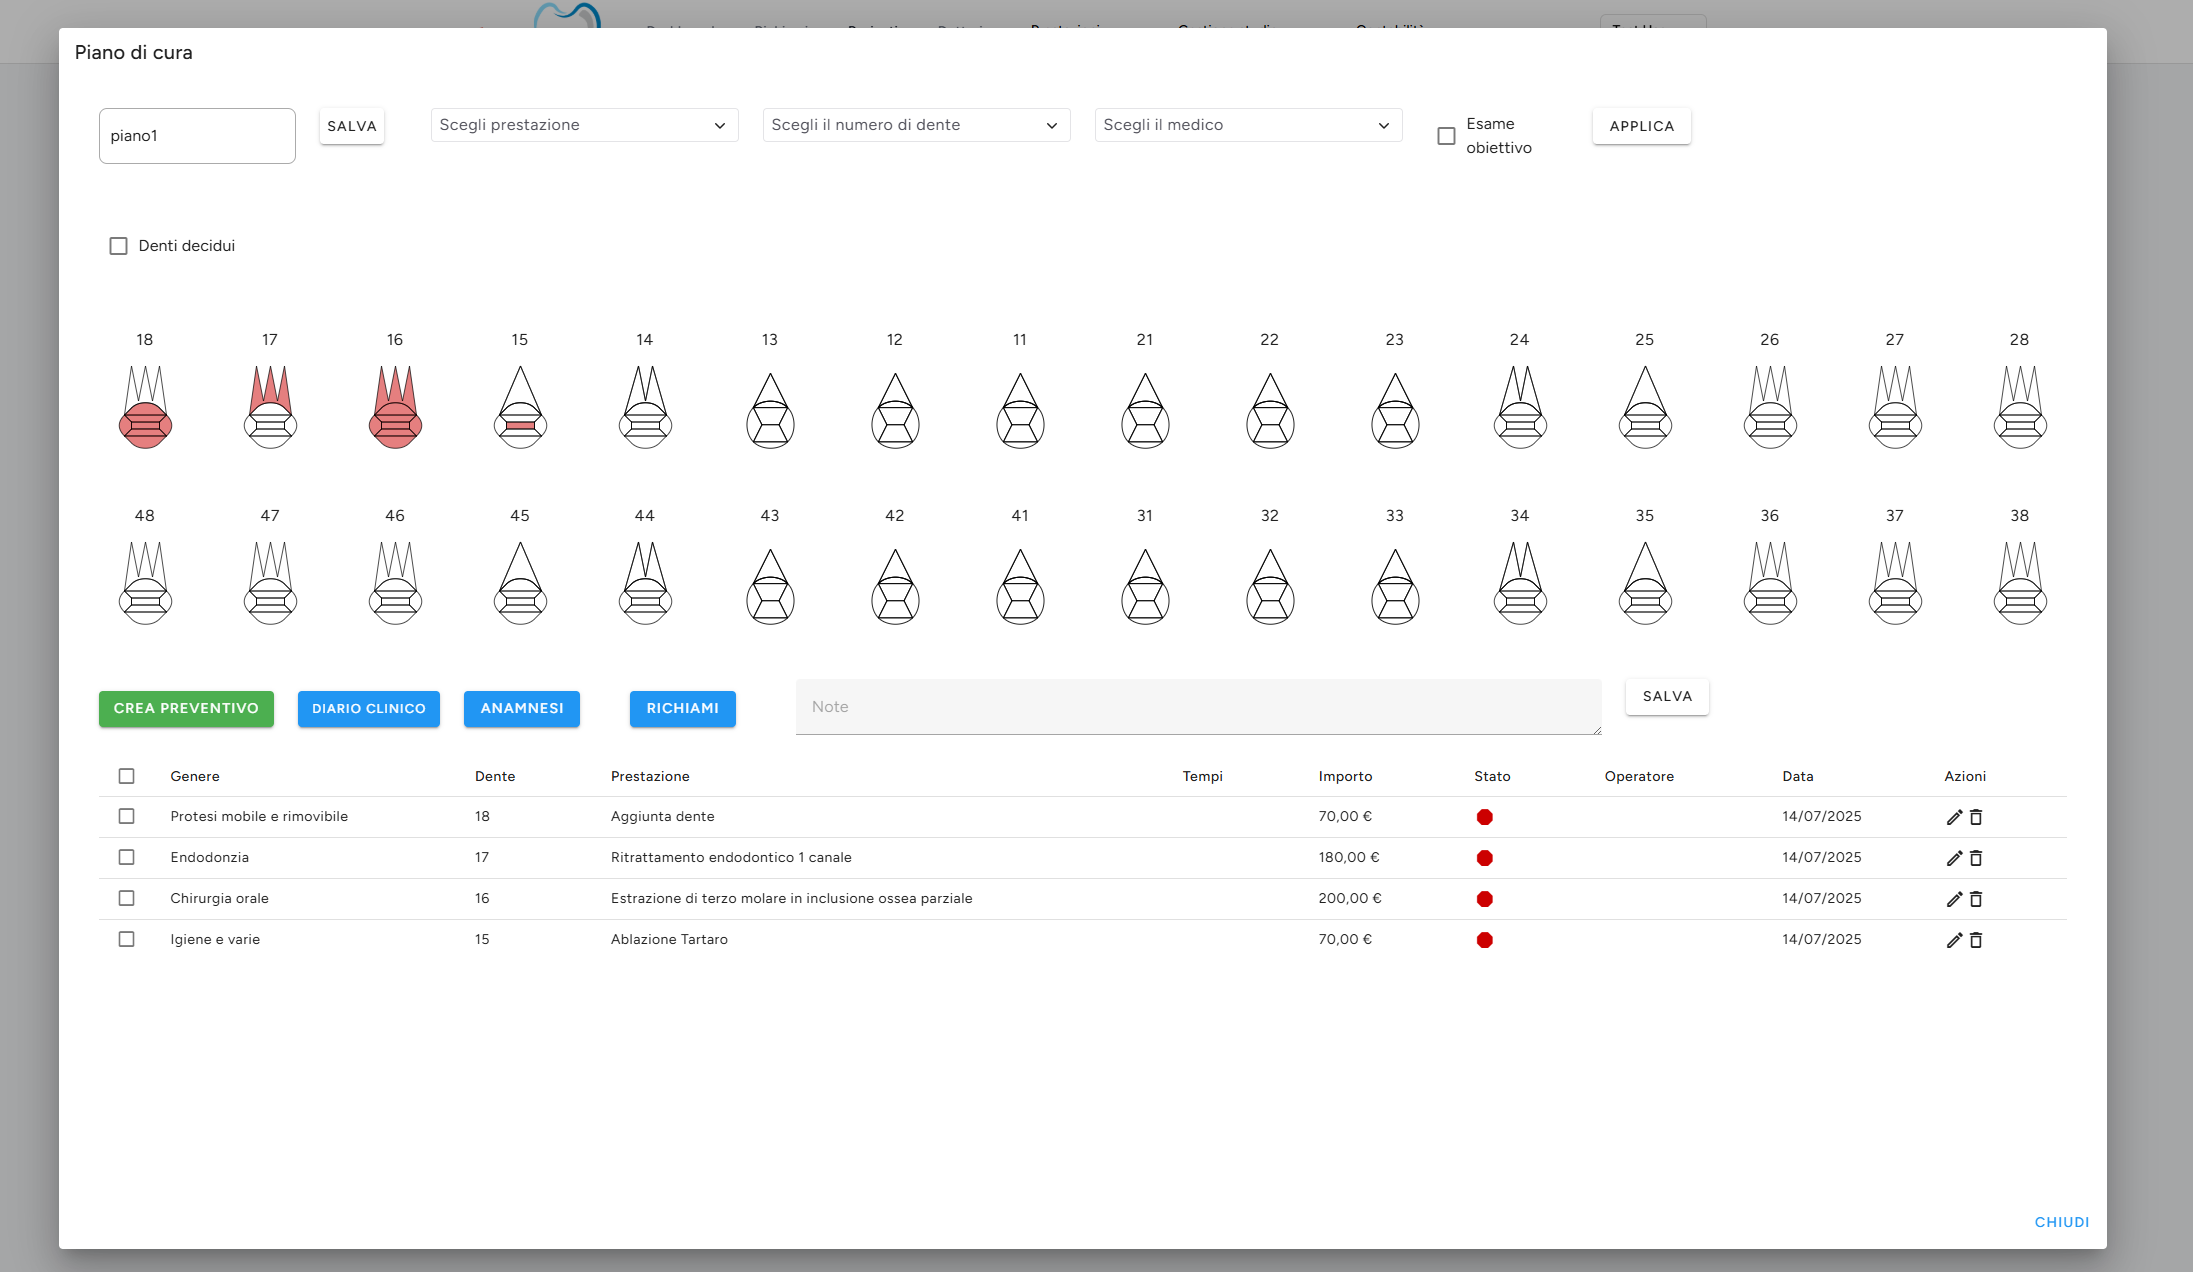Delete Chirurgia orale treatment via trash icon
The width and height of the screenshot is (2193, 1272).
coord(1976,899)
